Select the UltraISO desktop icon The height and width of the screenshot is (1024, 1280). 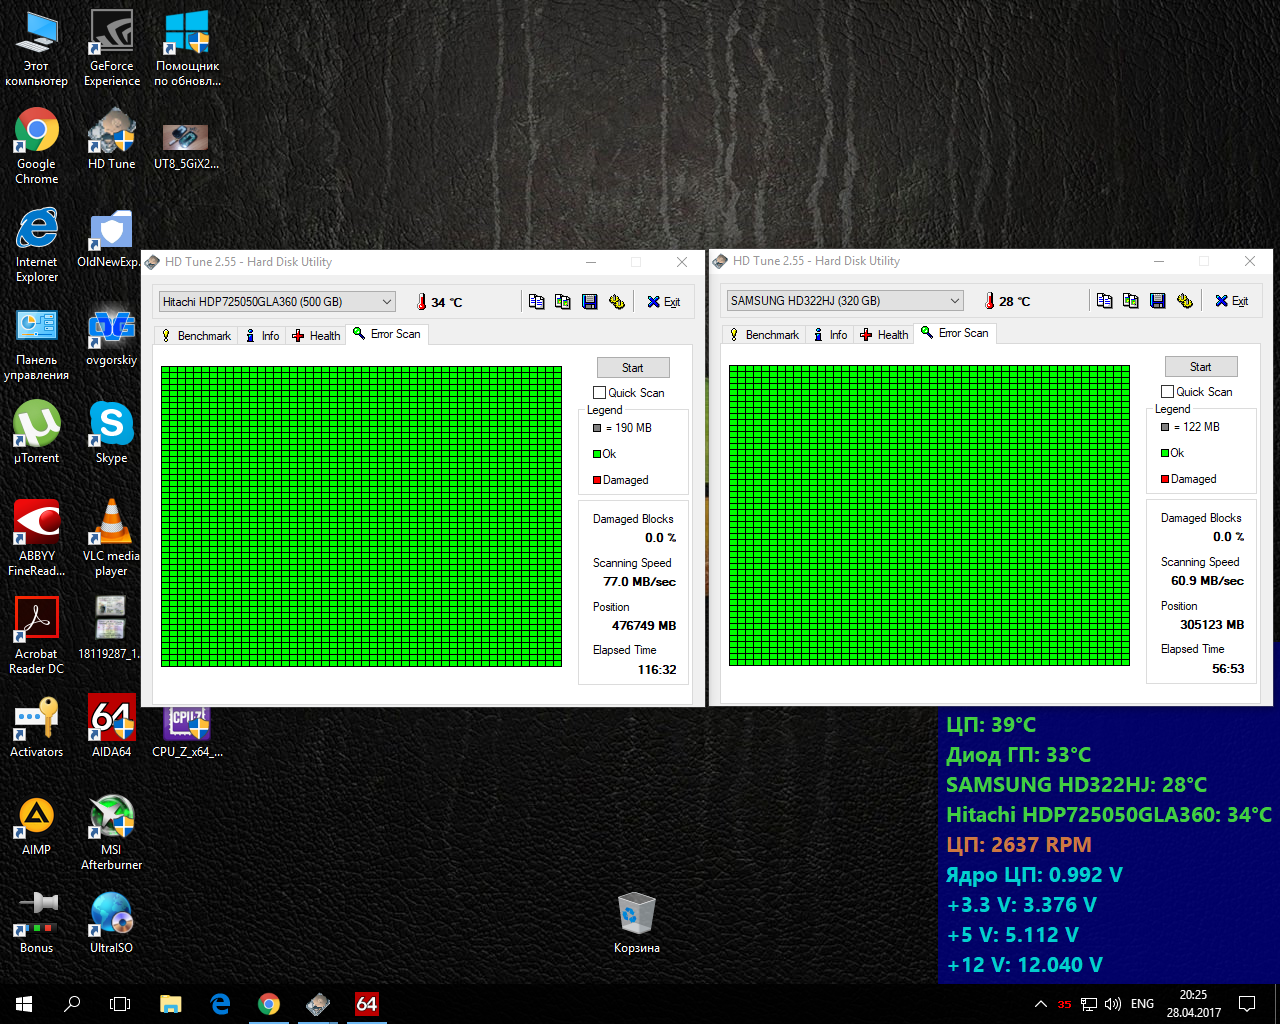click(111, 923)
